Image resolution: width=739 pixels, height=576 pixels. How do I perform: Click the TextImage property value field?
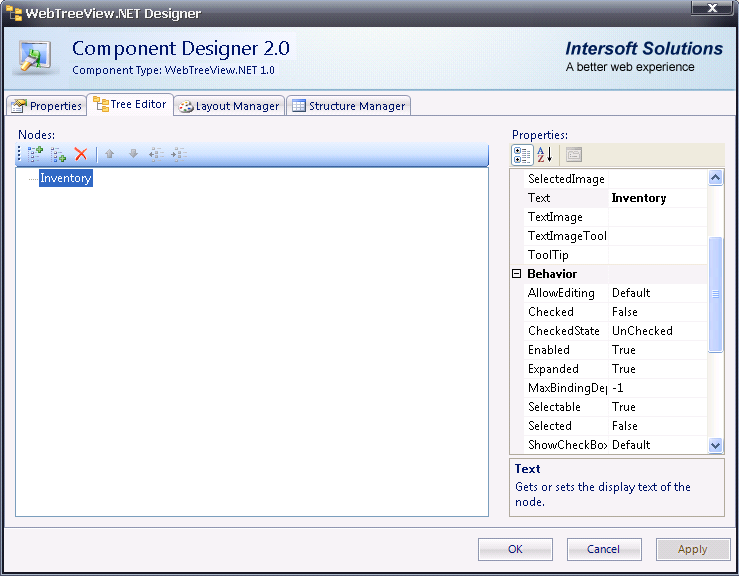click(658, 217)
